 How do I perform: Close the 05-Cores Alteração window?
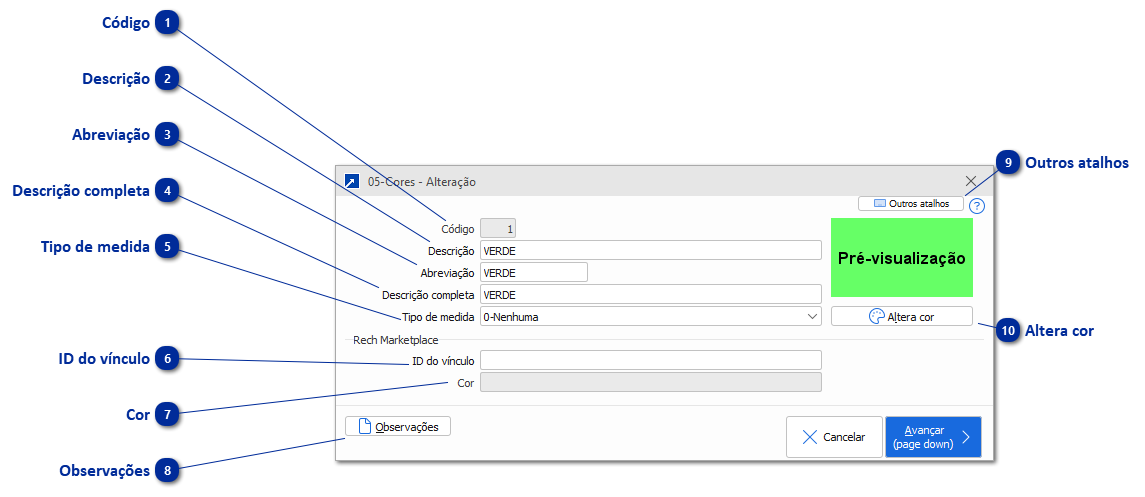pyautogui.click(x=970, y=181)
